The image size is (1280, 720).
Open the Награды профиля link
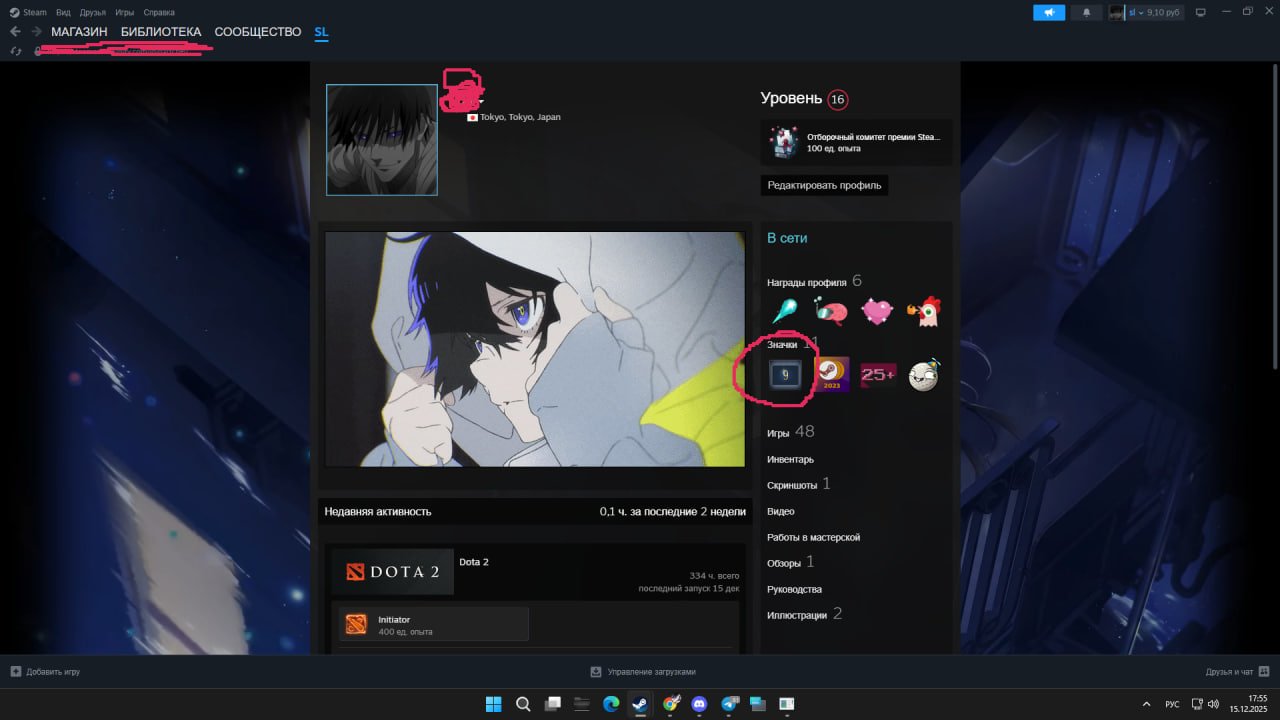tap(807, 282)
